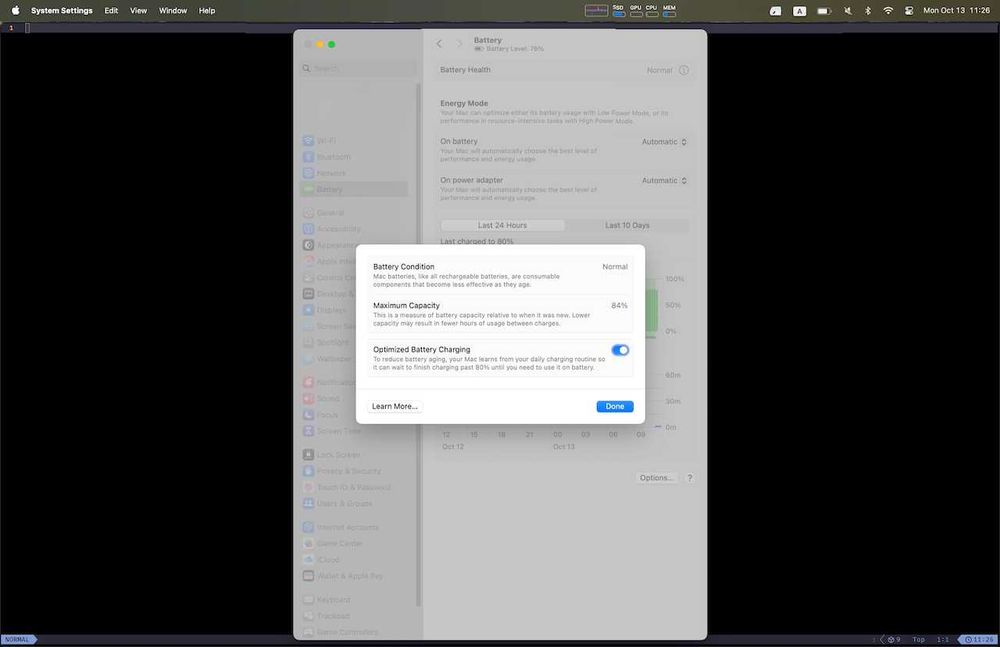Select iCloud in the sidebar
The image size is (1000, 647).
(x=353, y=560)
